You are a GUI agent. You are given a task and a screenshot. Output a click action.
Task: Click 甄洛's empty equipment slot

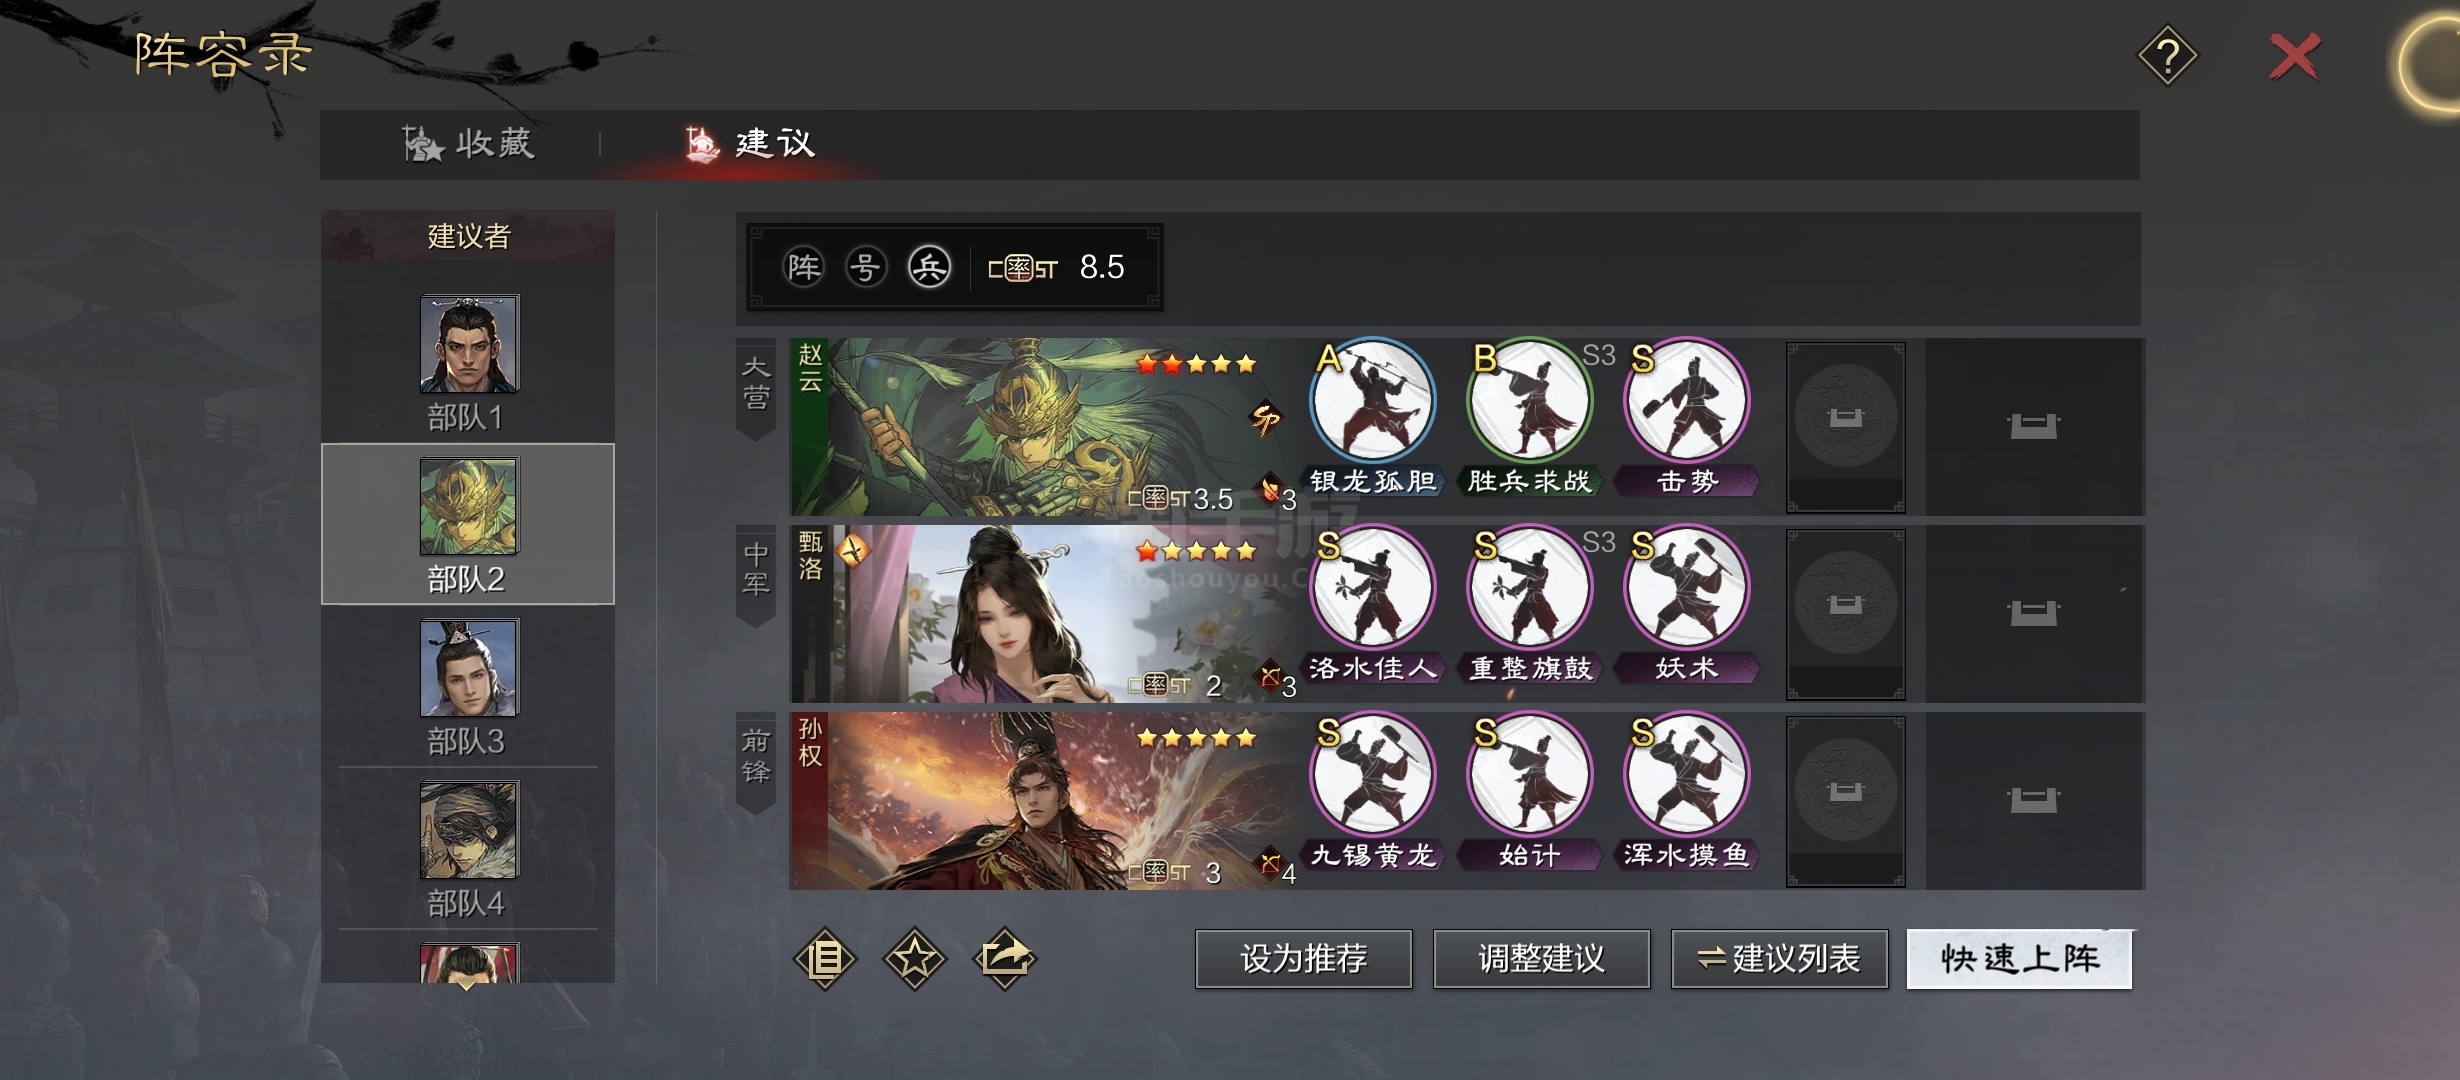[1846, 614]
